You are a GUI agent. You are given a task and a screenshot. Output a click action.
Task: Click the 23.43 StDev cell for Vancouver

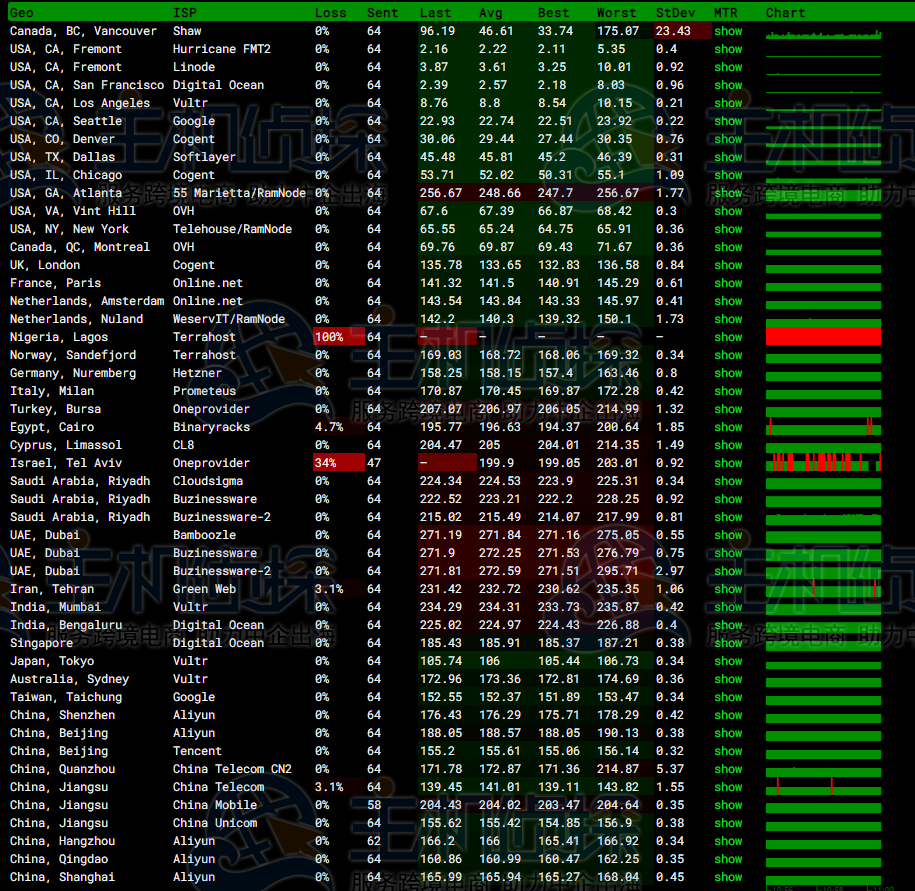click(x=677, y=31)
